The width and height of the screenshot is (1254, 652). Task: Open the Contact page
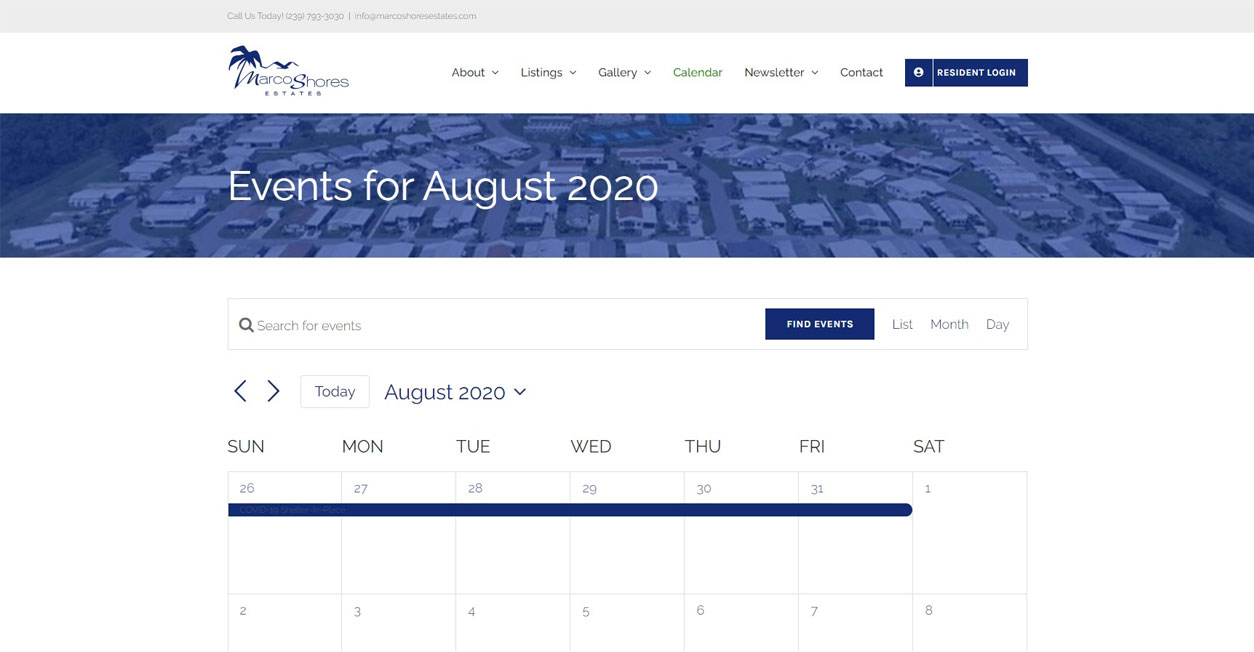(861, 73)
